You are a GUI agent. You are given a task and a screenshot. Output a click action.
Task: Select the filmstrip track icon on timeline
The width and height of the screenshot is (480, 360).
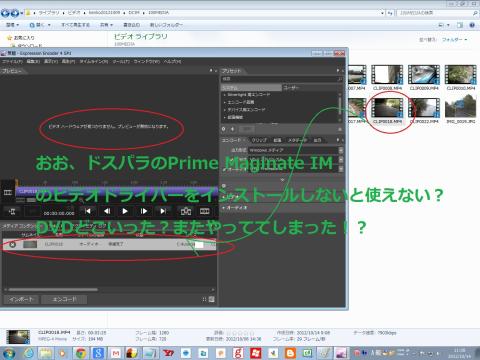point(8,192)
